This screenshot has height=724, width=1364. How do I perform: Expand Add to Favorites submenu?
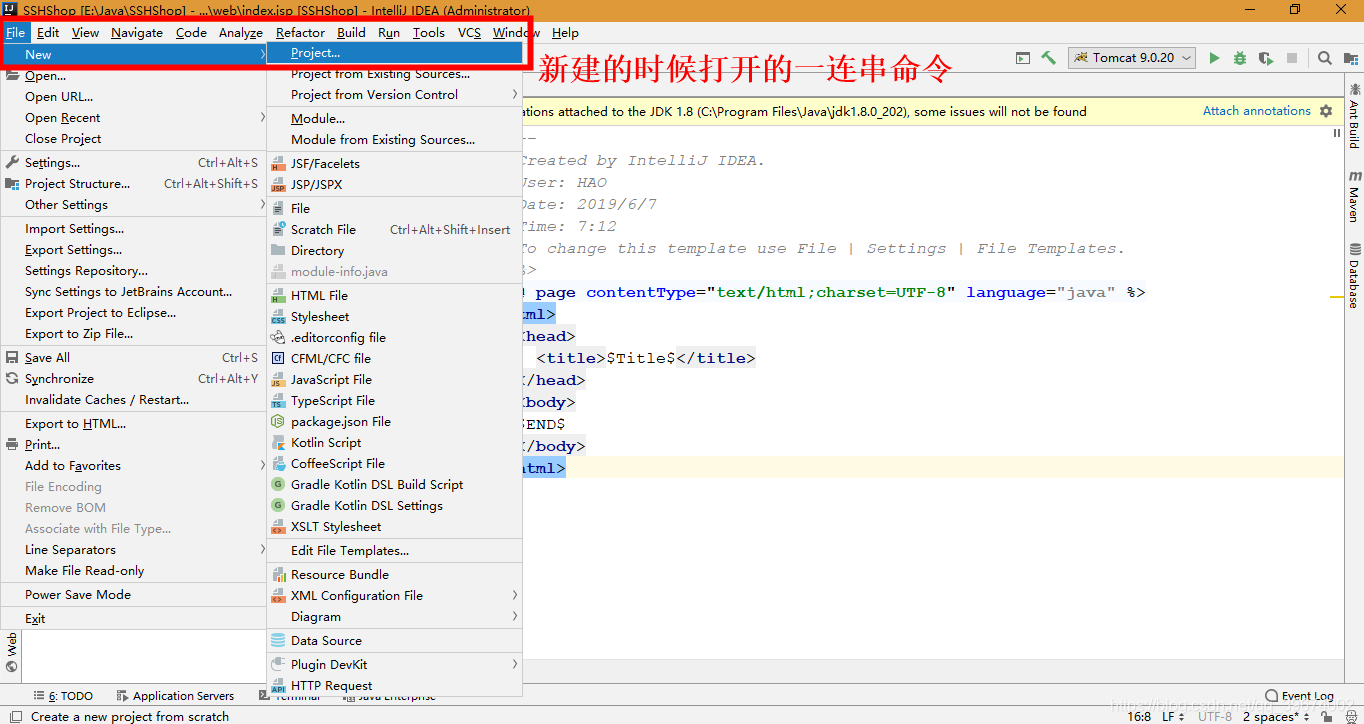(133, 466)
